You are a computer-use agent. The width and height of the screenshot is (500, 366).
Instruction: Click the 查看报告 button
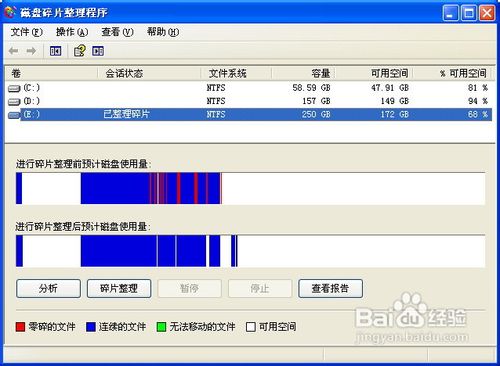coord(330,288)
